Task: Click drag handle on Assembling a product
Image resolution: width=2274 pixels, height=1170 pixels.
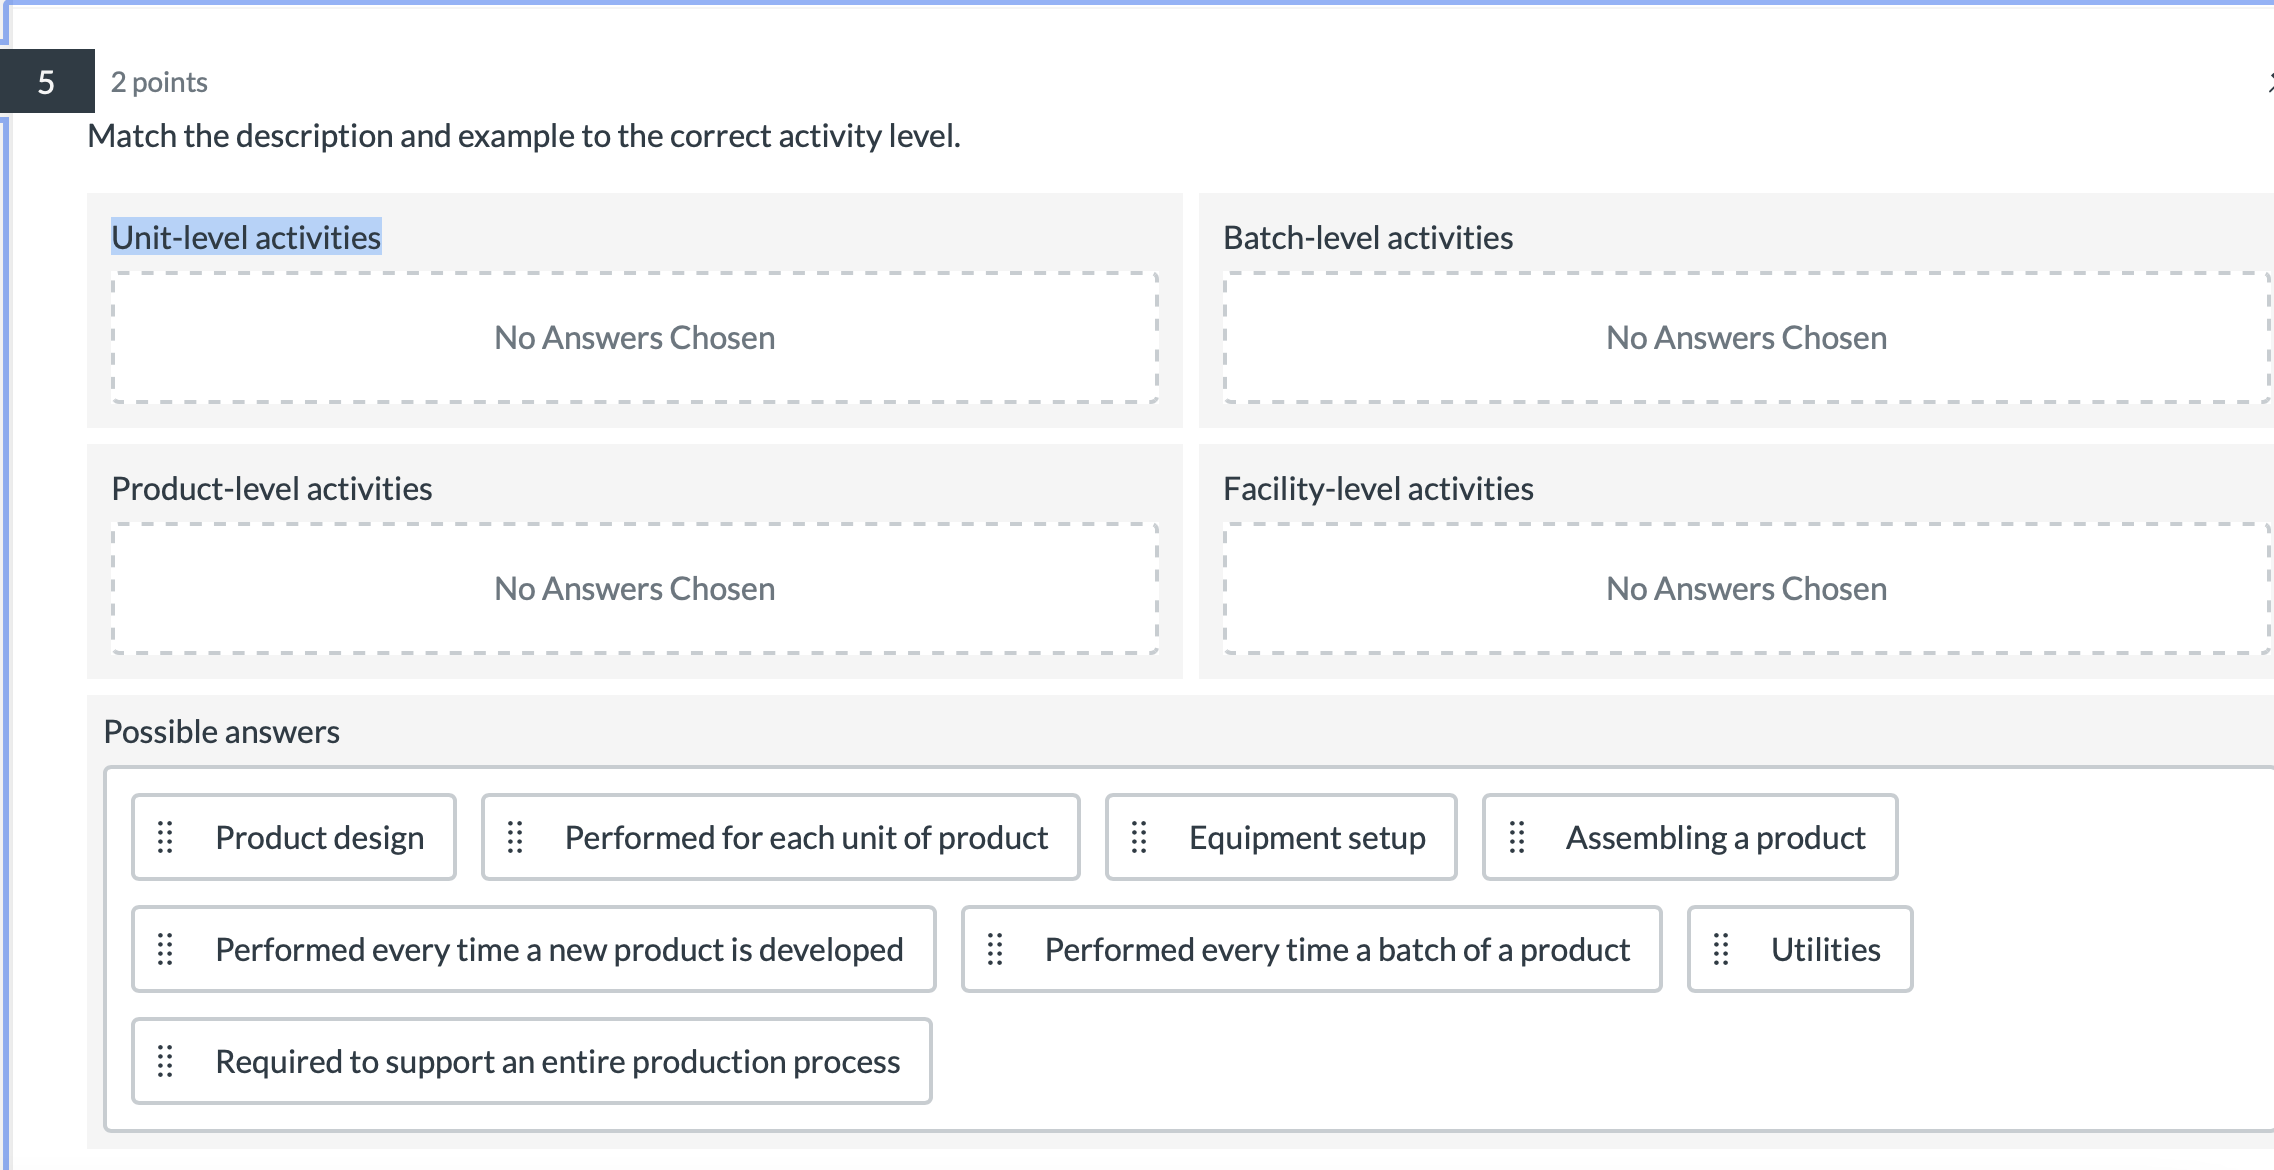Action: click(x=1517, y=837)
